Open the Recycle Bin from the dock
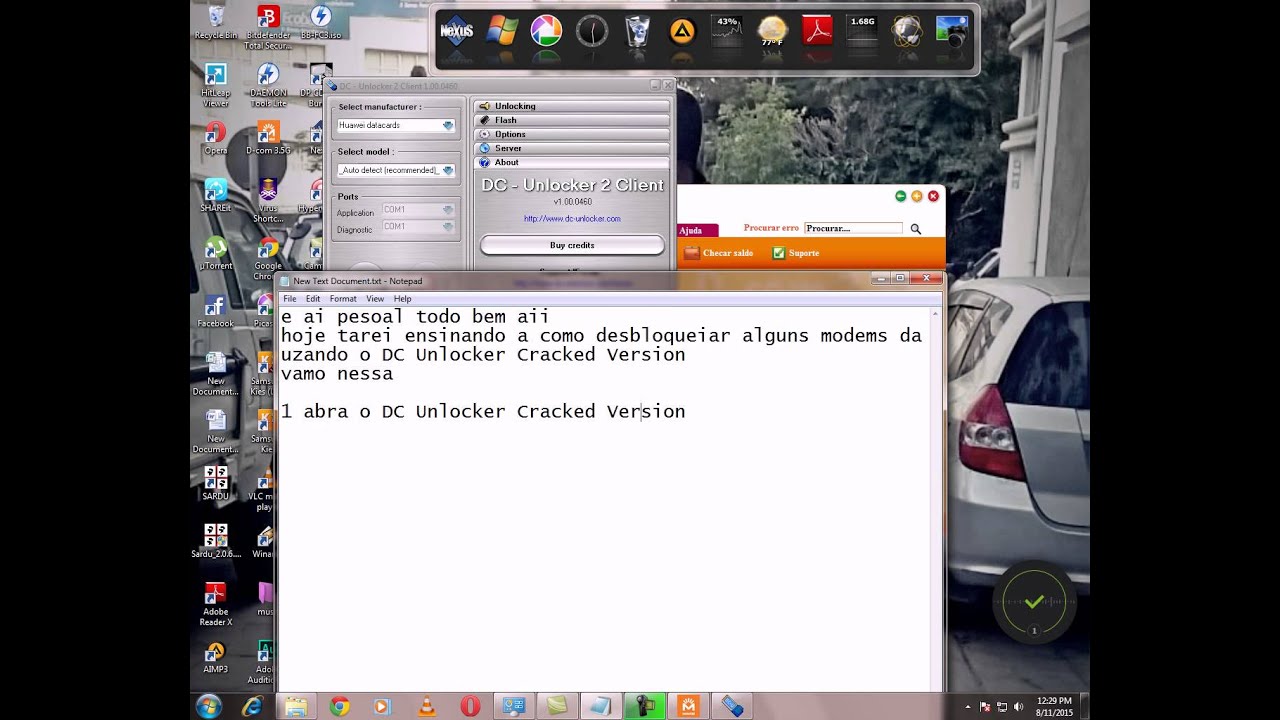 [x=637, y=31]
